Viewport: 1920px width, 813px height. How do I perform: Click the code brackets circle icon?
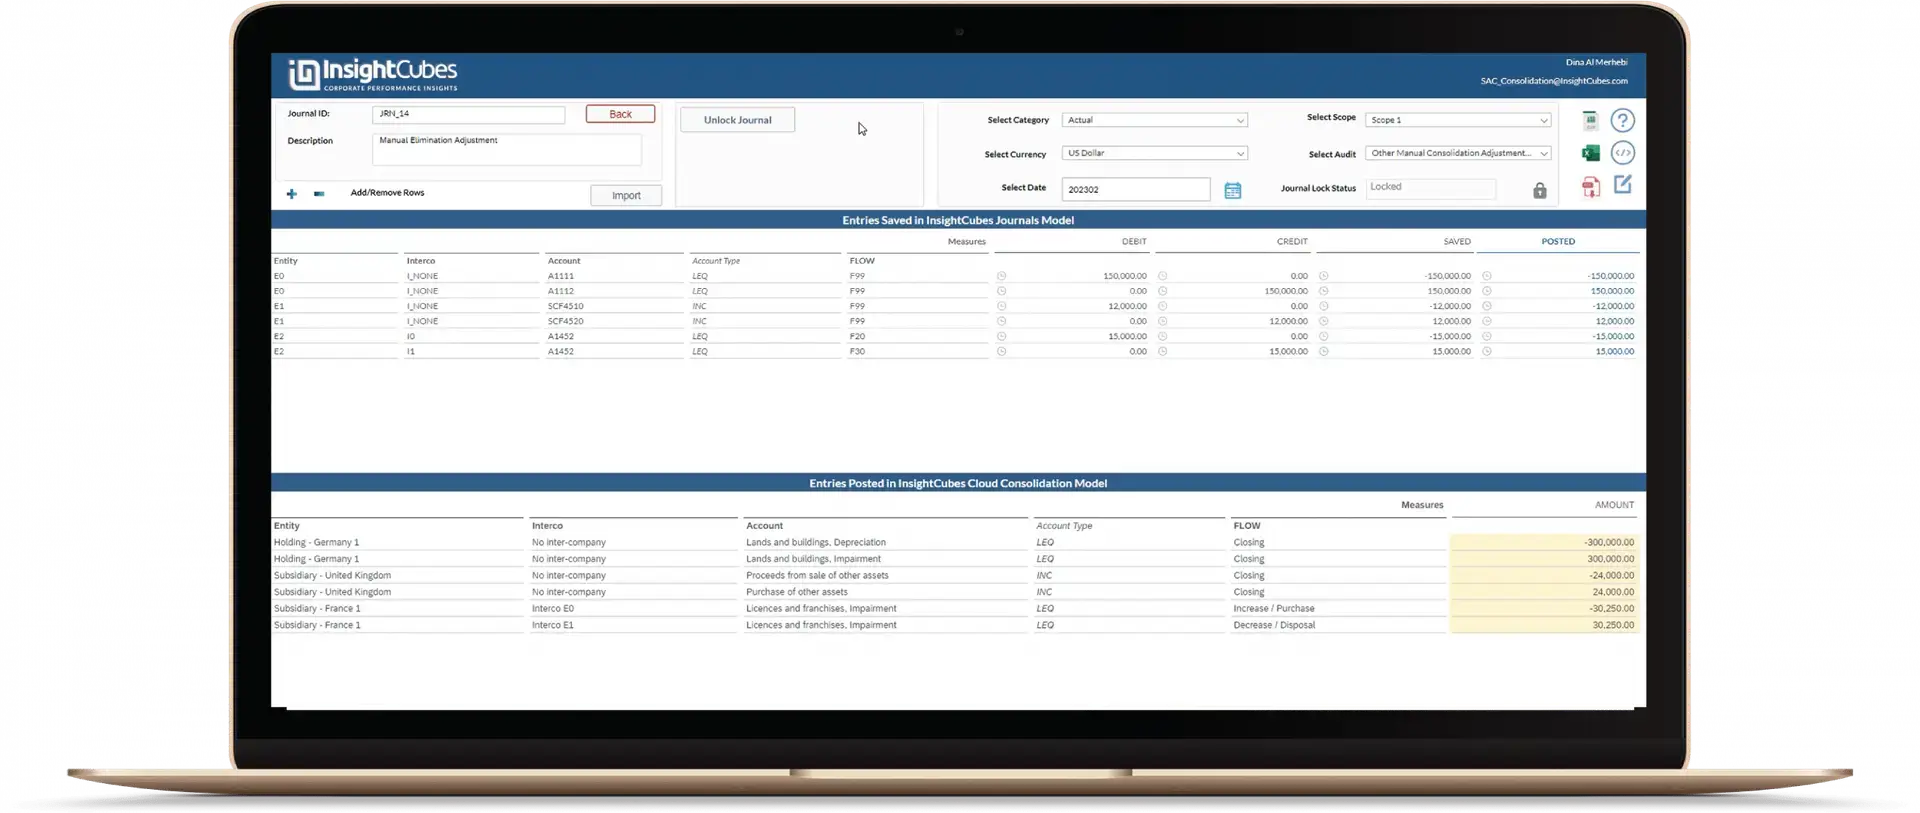tap(1623, 153)
